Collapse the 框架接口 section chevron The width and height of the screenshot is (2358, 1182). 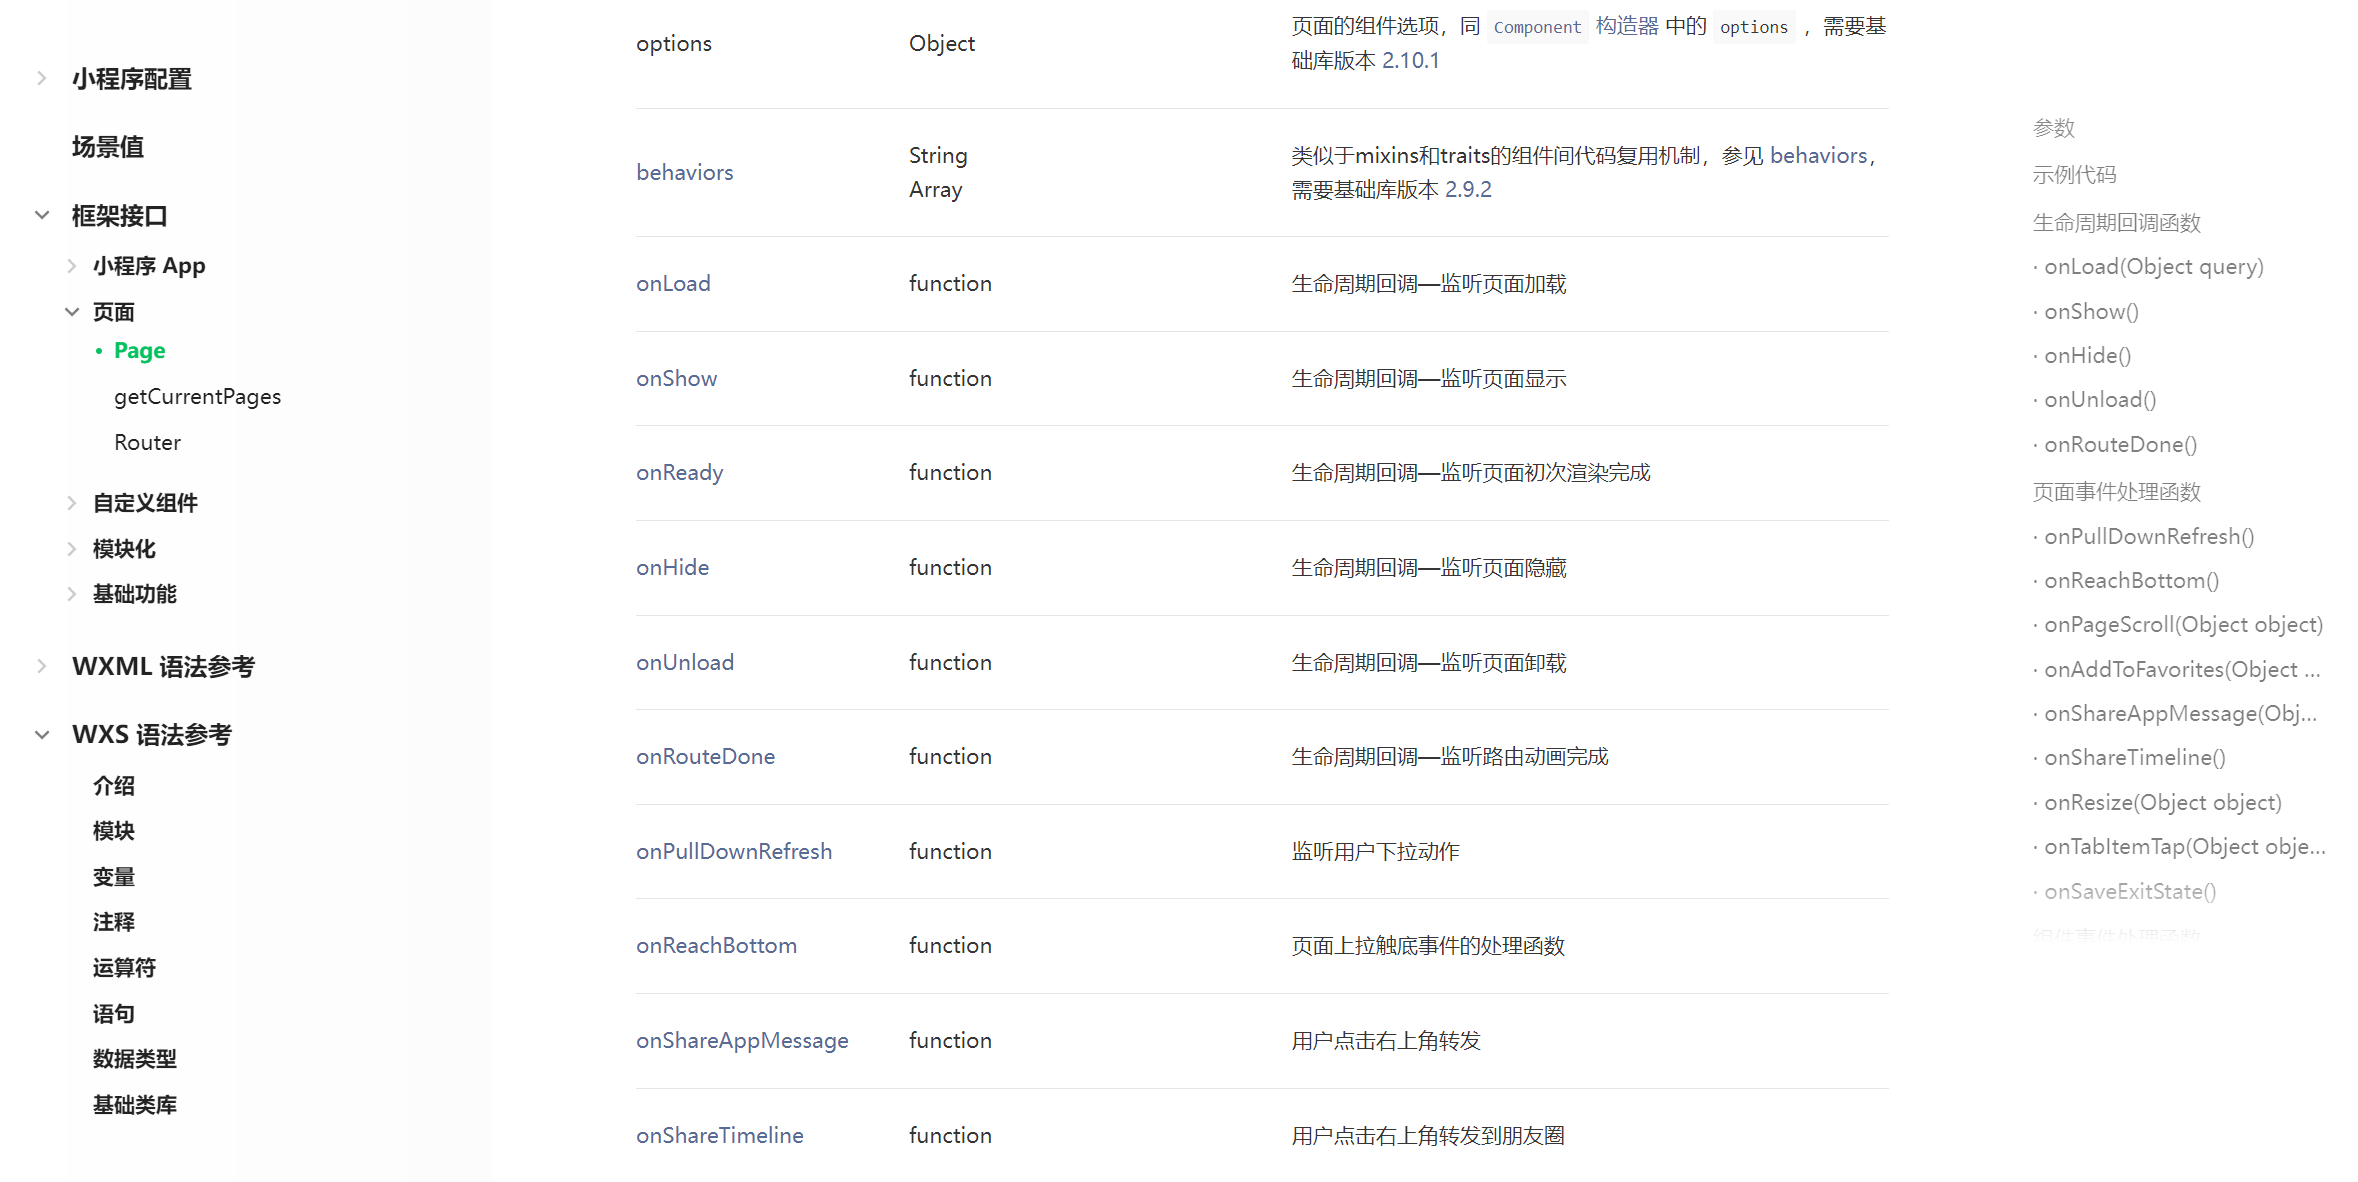pos(42,215)
